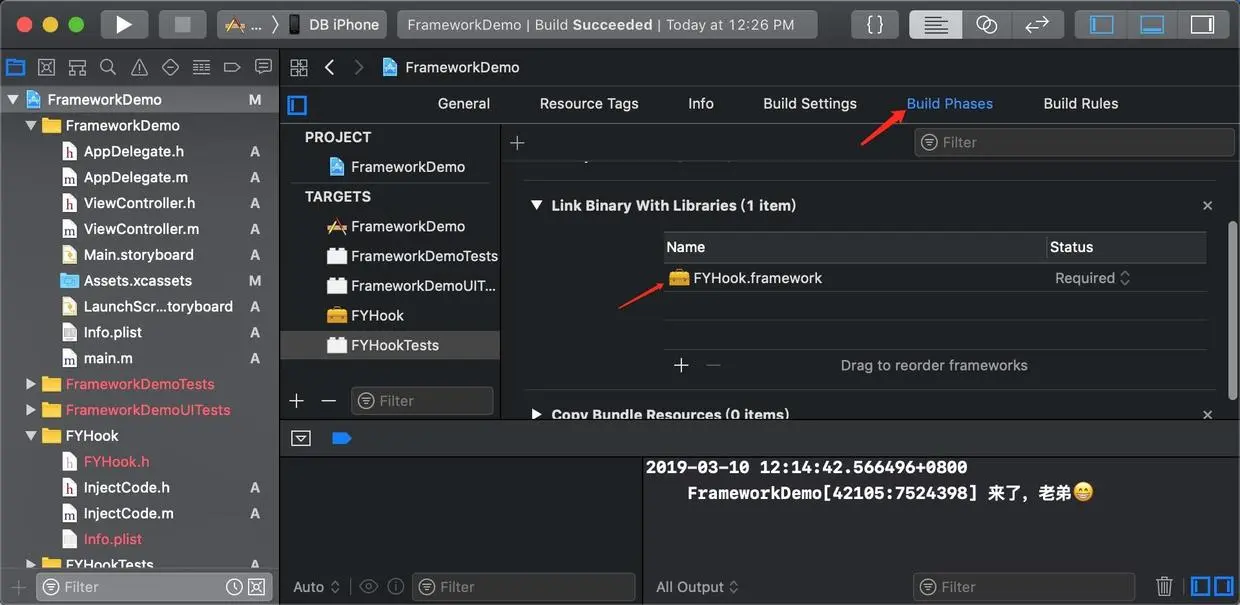
Task: Go forward in editor history
Action: click(359, 67)
